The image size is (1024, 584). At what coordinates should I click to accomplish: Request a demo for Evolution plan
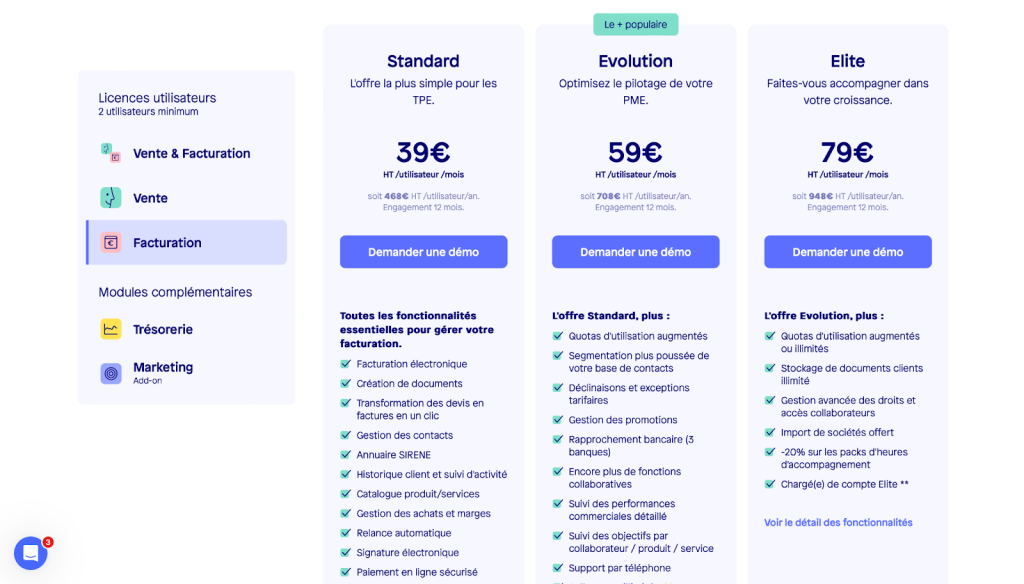click(x=635, y=252)
